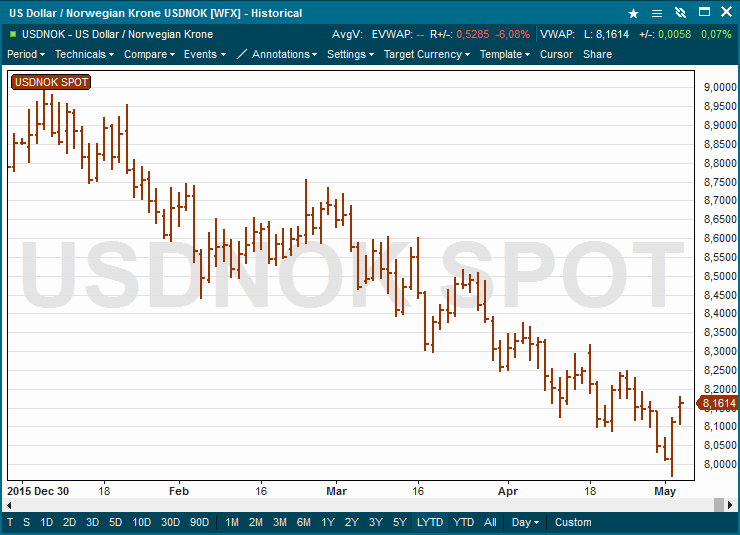Click the 2015 Dec 30 date axis label
This screenshot has height=535, width=740.
coord(38,491)
